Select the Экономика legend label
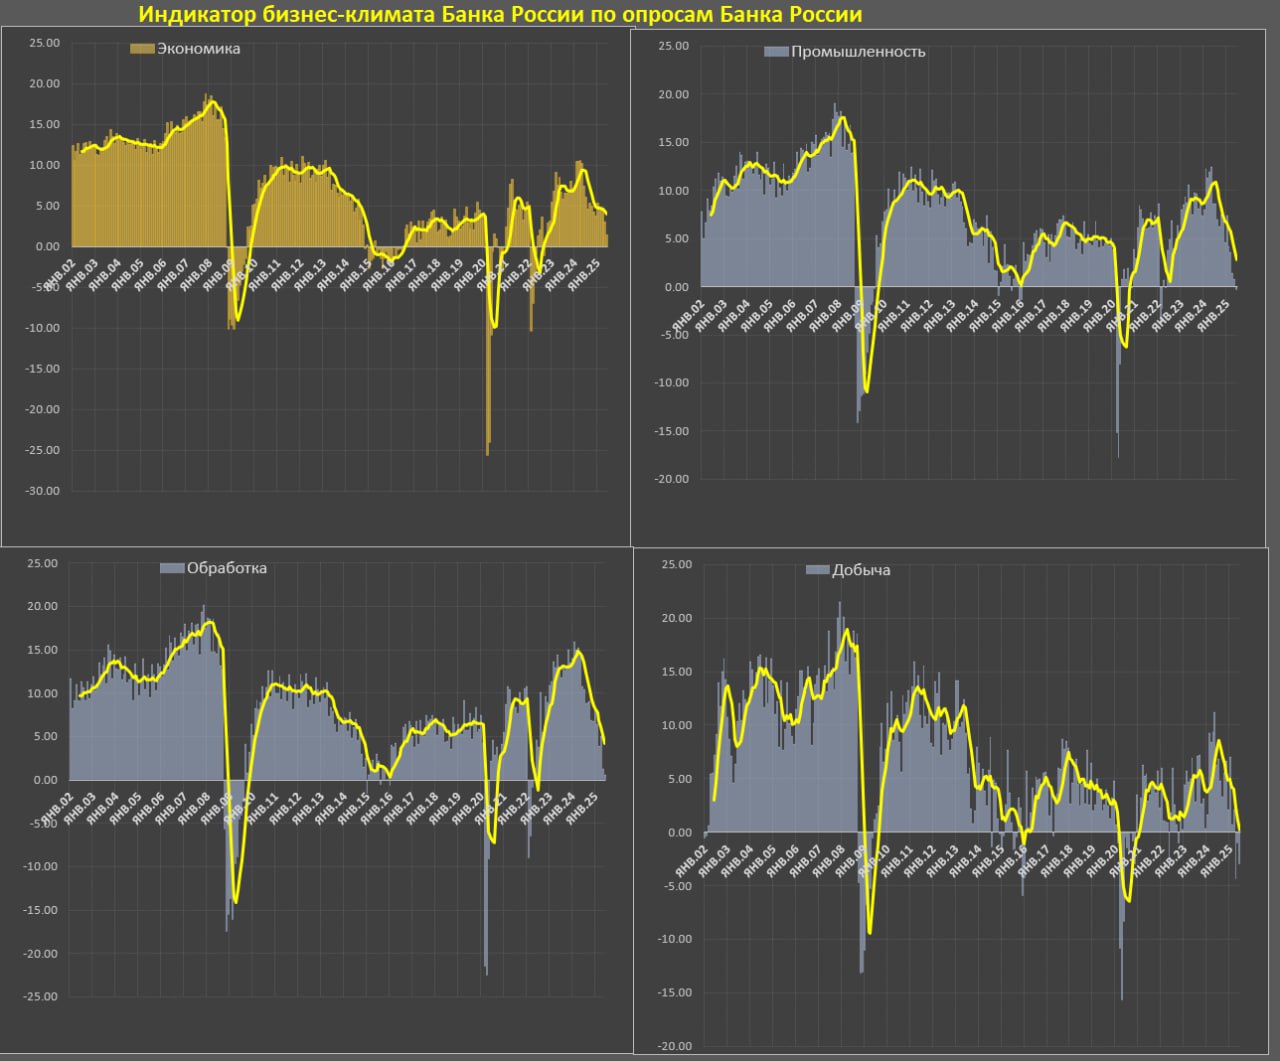The image size is (1280, 1061). (x=198, y=49)
